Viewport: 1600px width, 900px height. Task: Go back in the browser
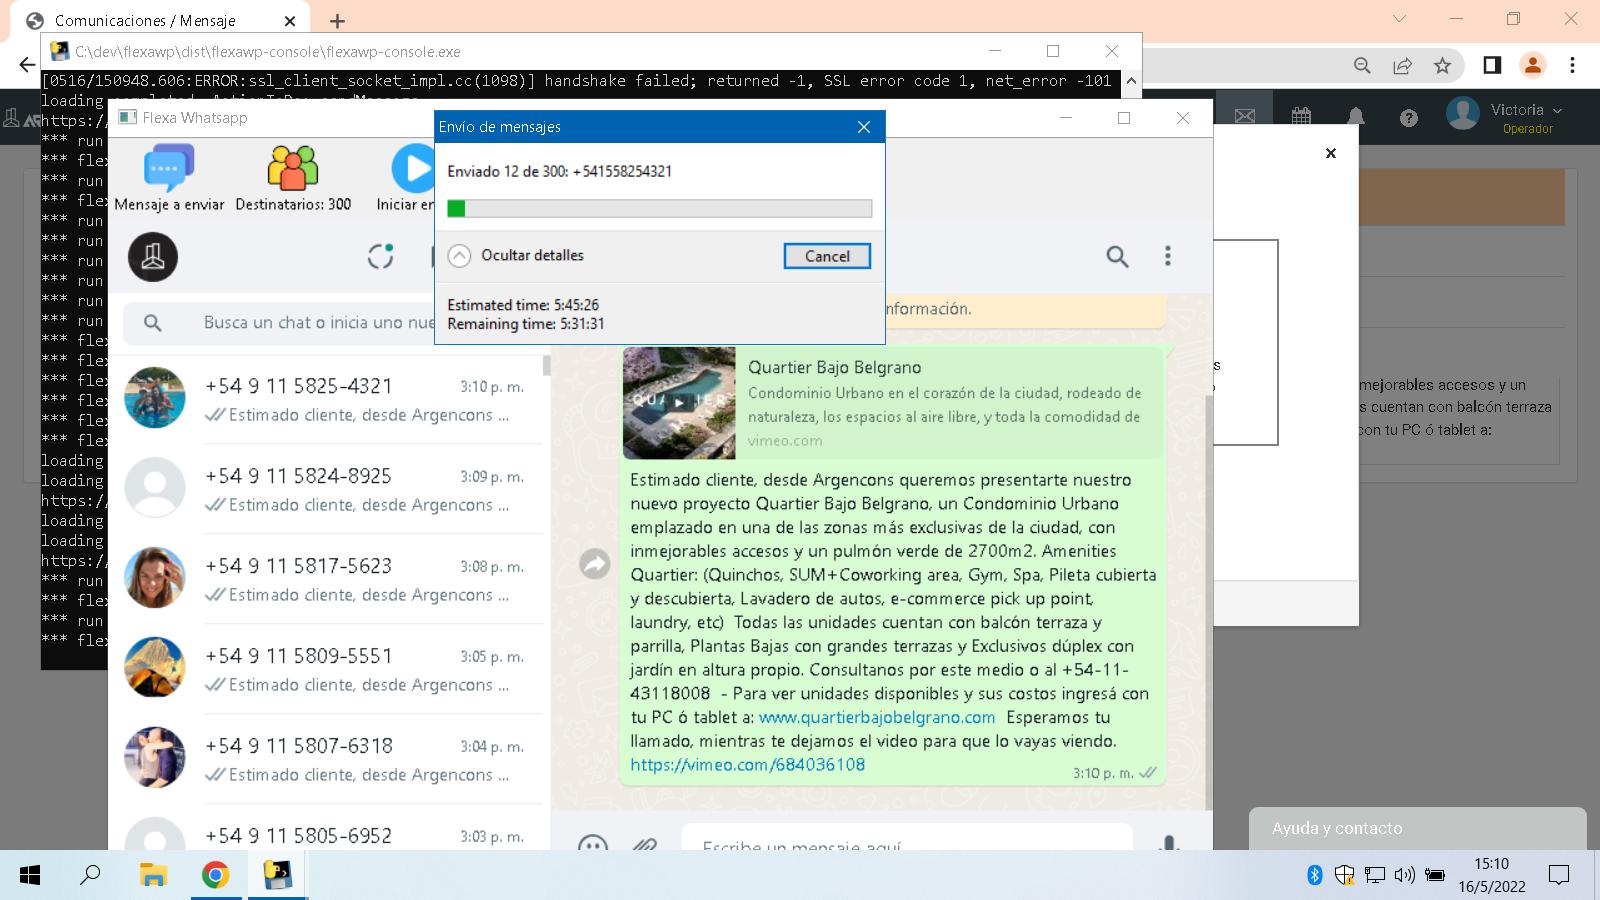point(26,65)
